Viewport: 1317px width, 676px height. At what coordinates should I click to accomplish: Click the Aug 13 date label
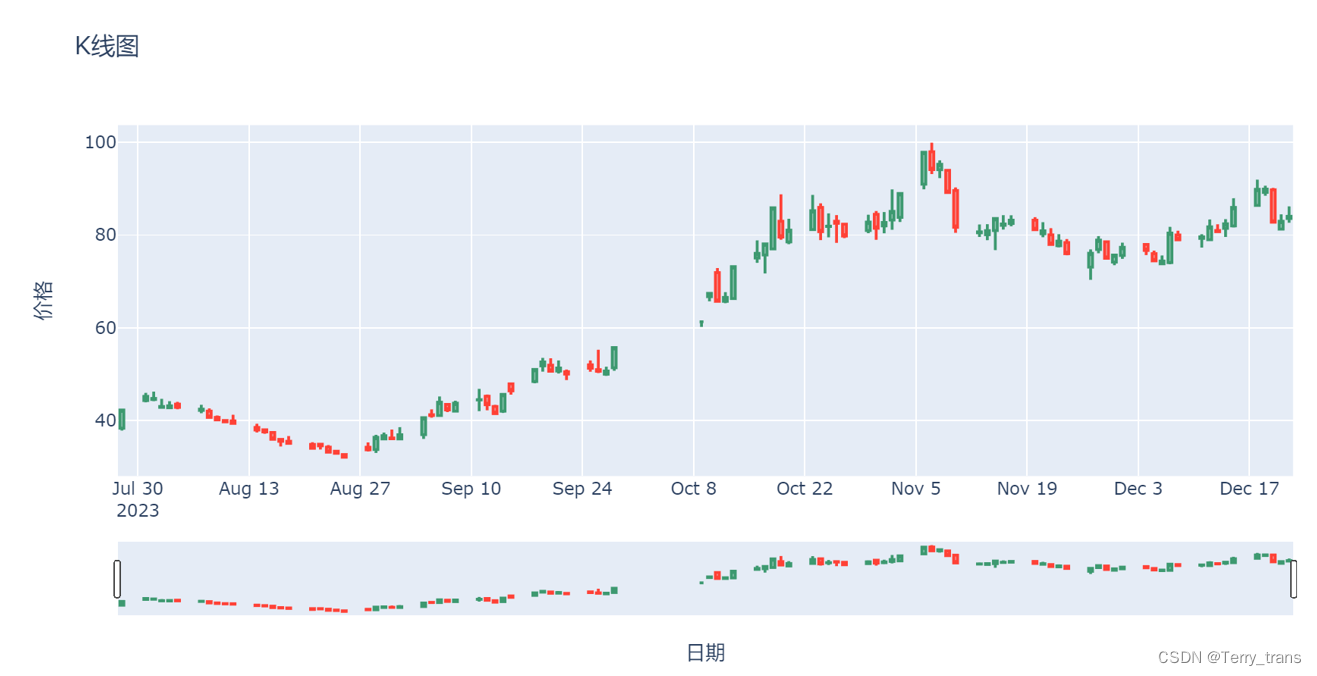point(249,489)
